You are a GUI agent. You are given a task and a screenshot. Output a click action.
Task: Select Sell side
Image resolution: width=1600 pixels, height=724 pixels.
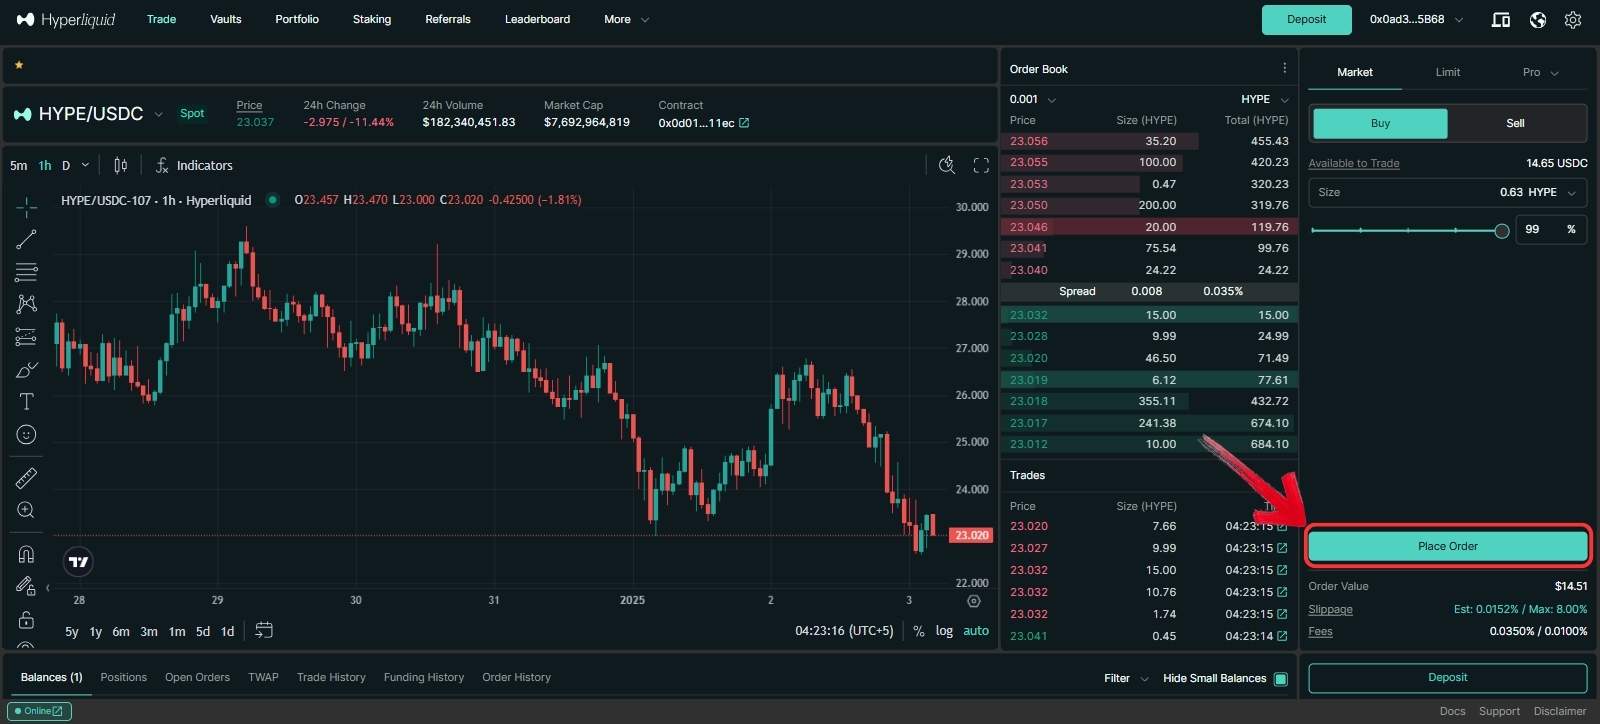[x=1515, y=123]
